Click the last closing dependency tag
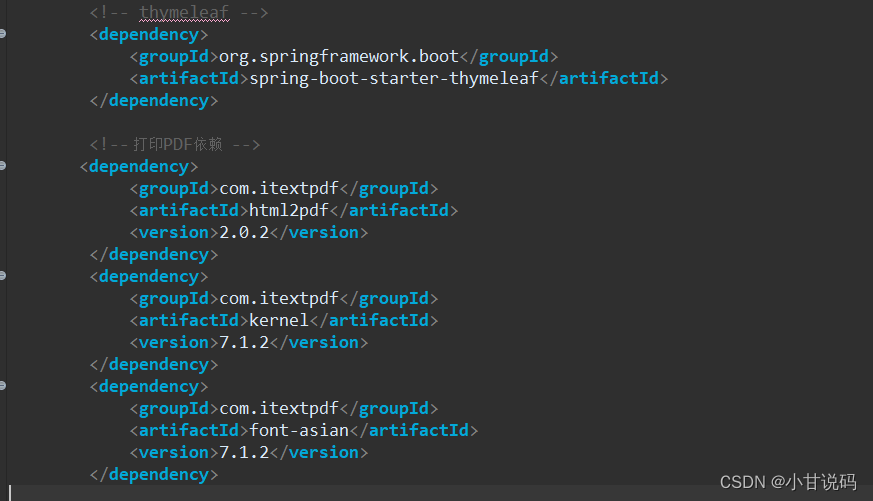873x501 pixels. (x=154, y=474)
